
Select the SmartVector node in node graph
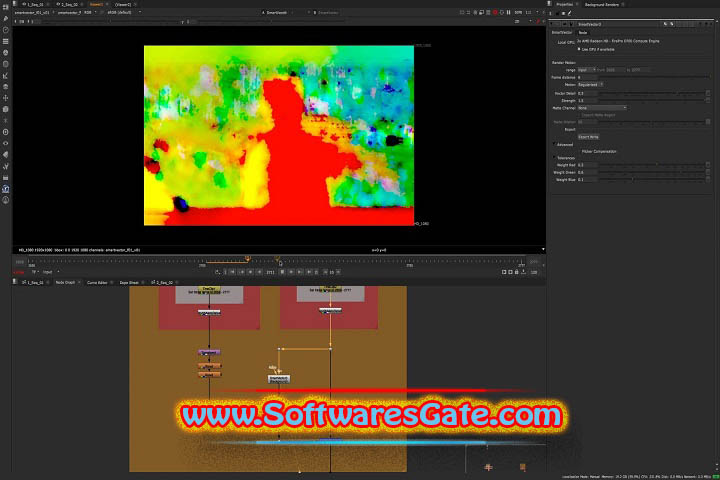(x=279, y=379)
